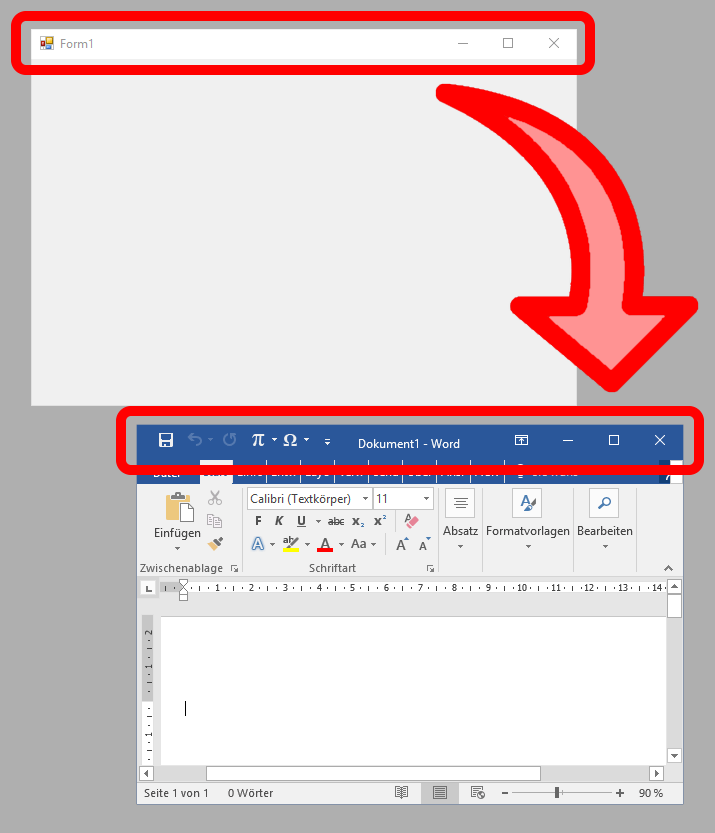
Task: Click the horizontal scrollbar thumb in Word
Action: click(373, 774)
